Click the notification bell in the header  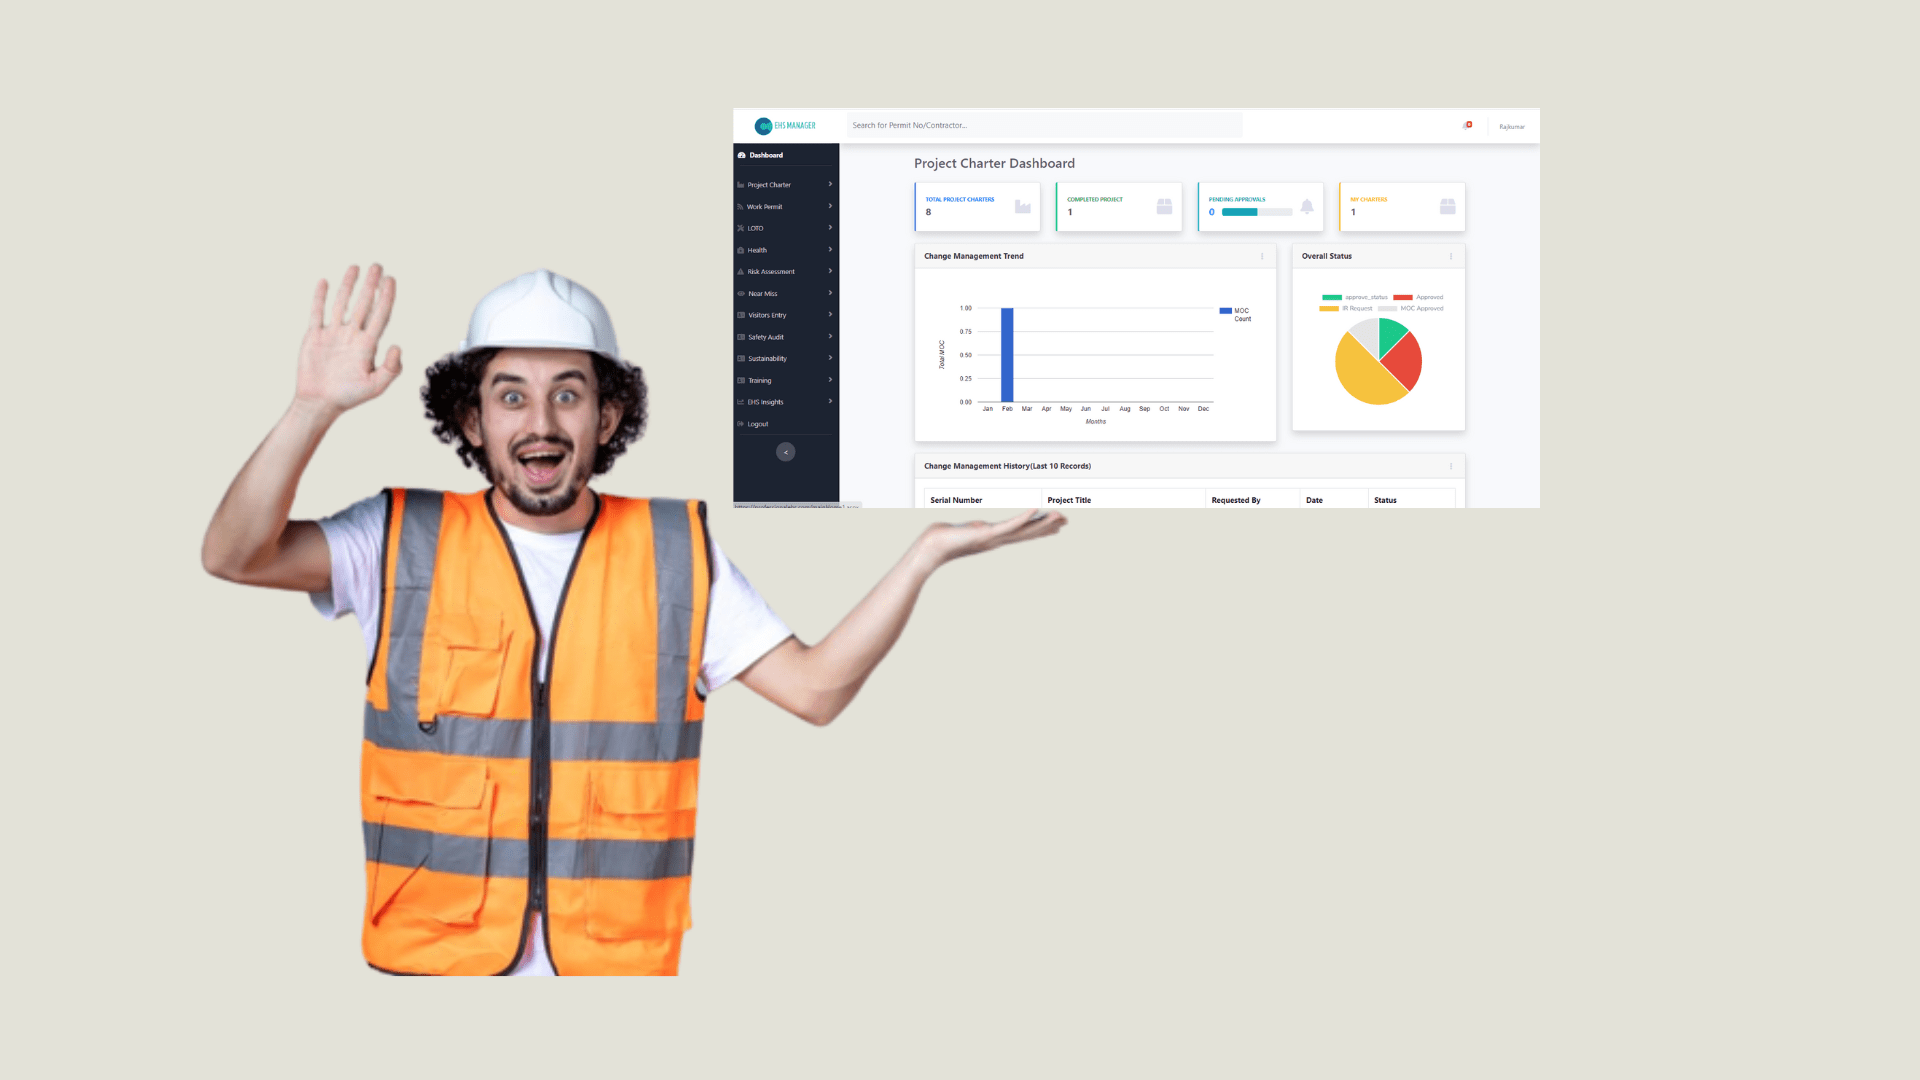pos(1467,125)
